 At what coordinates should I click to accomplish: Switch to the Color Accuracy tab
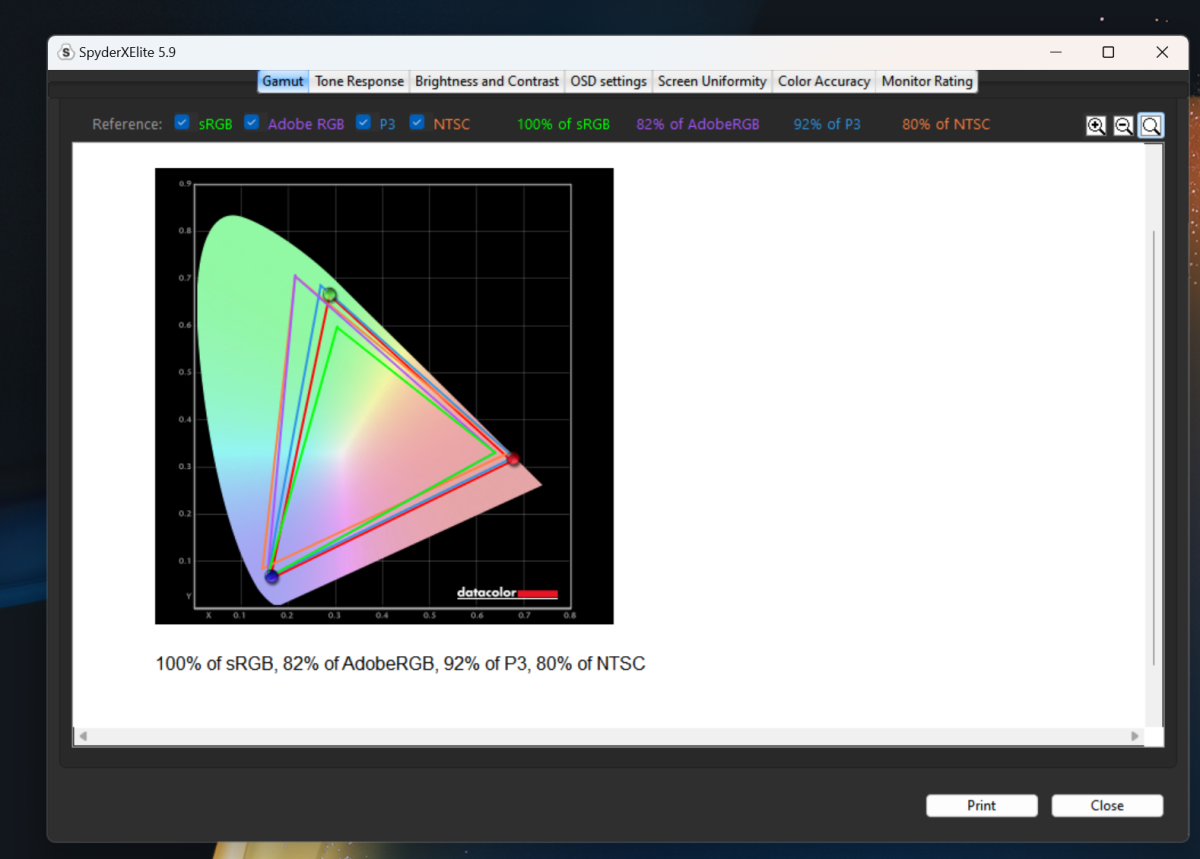point(824,82)
